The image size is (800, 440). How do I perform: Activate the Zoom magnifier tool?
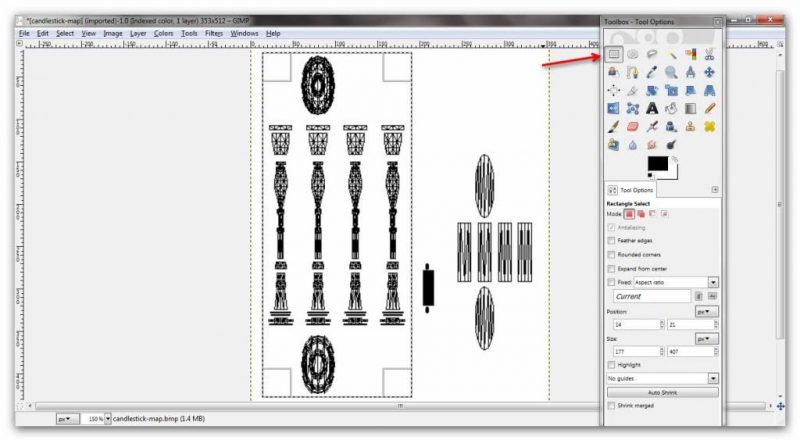coord(671,73)
